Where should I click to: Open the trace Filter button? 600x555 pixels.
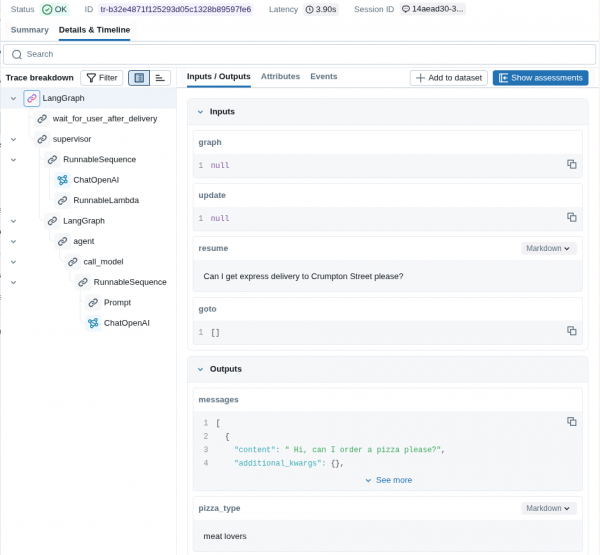(x=102, y=78)
